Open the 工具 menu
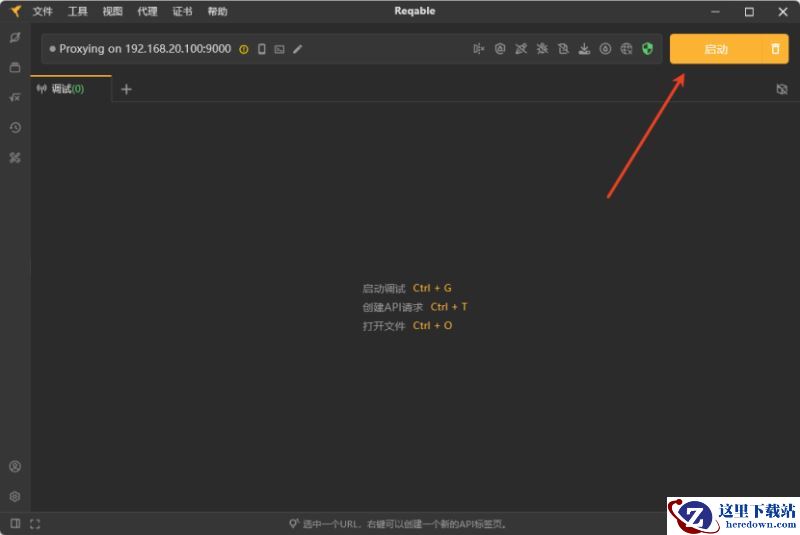The image size is (800, 535). pos(78,12)
